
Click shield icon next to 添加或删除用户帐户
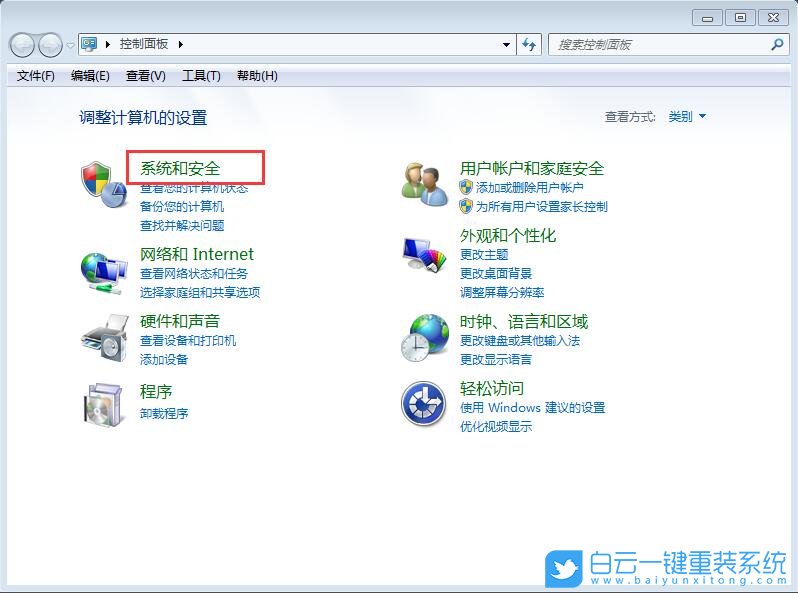(x=466, y=187)
